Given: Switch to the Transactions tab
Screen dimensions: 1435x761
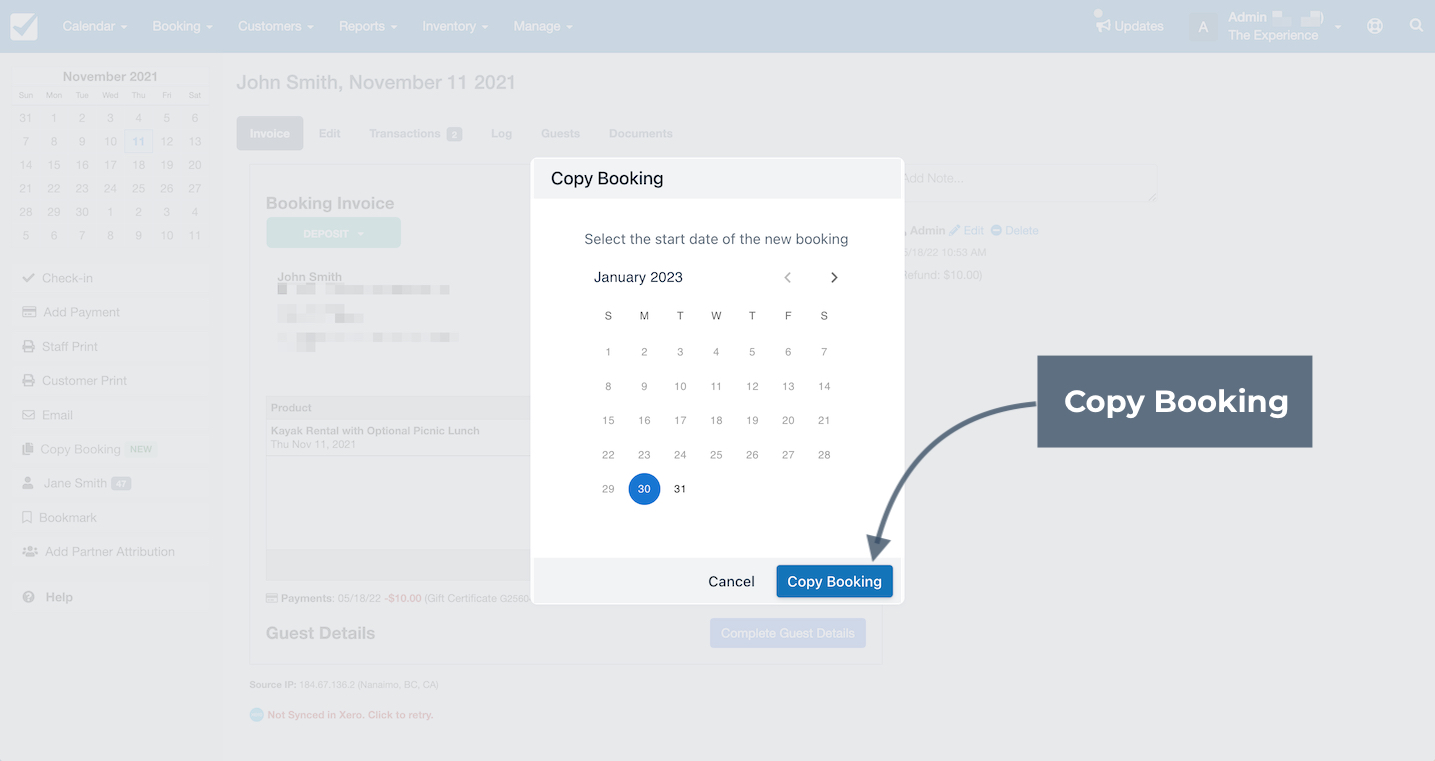Looking at the screenshot, I should coord(415,133).
